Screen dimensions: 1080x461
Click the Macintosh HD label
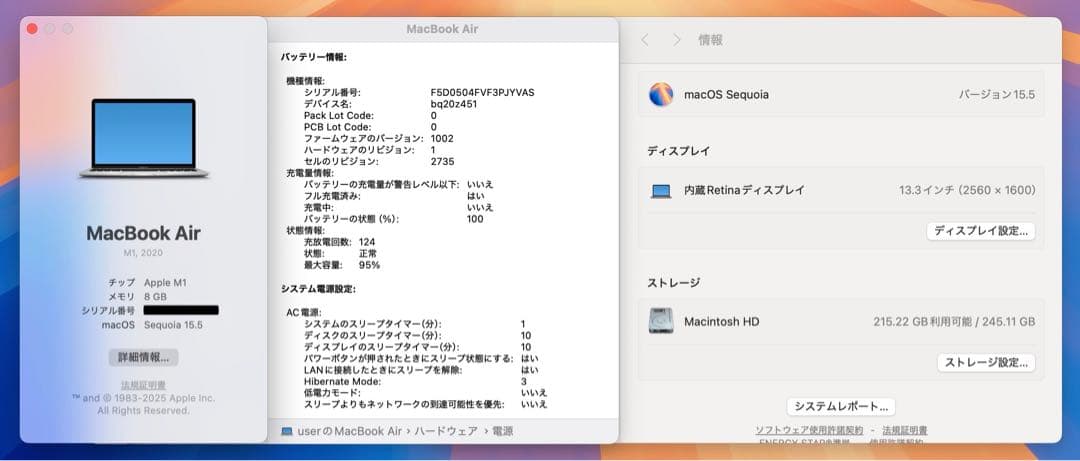tap(722, 321)
